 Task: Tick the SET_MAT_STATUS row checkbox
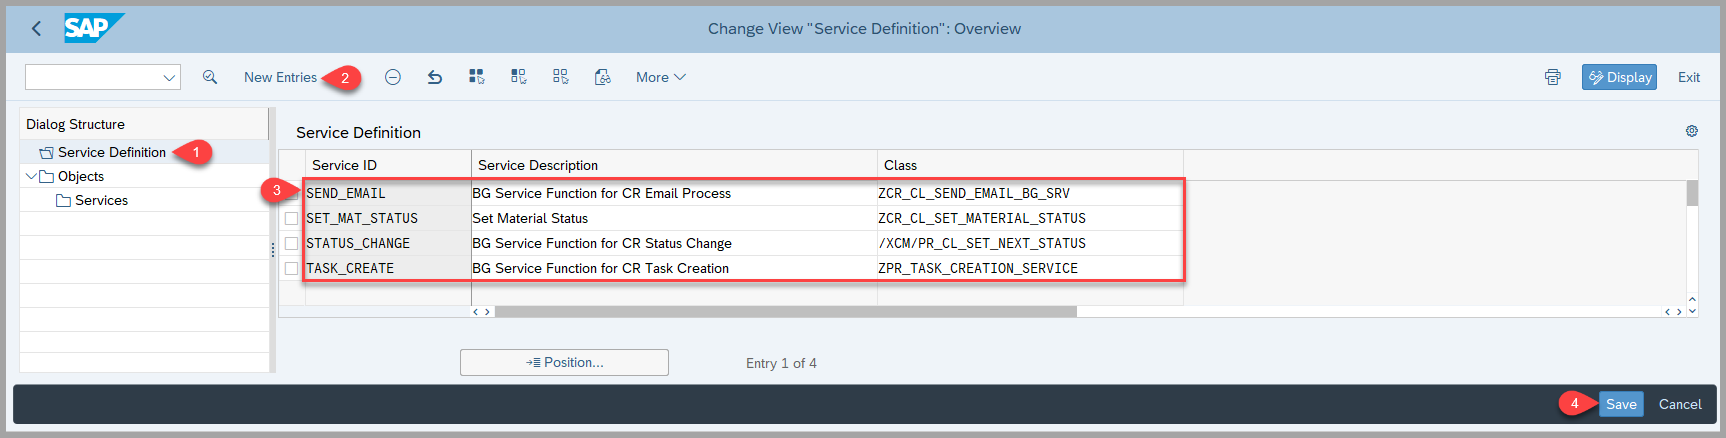pyautogui.click(x=291, y=218)
